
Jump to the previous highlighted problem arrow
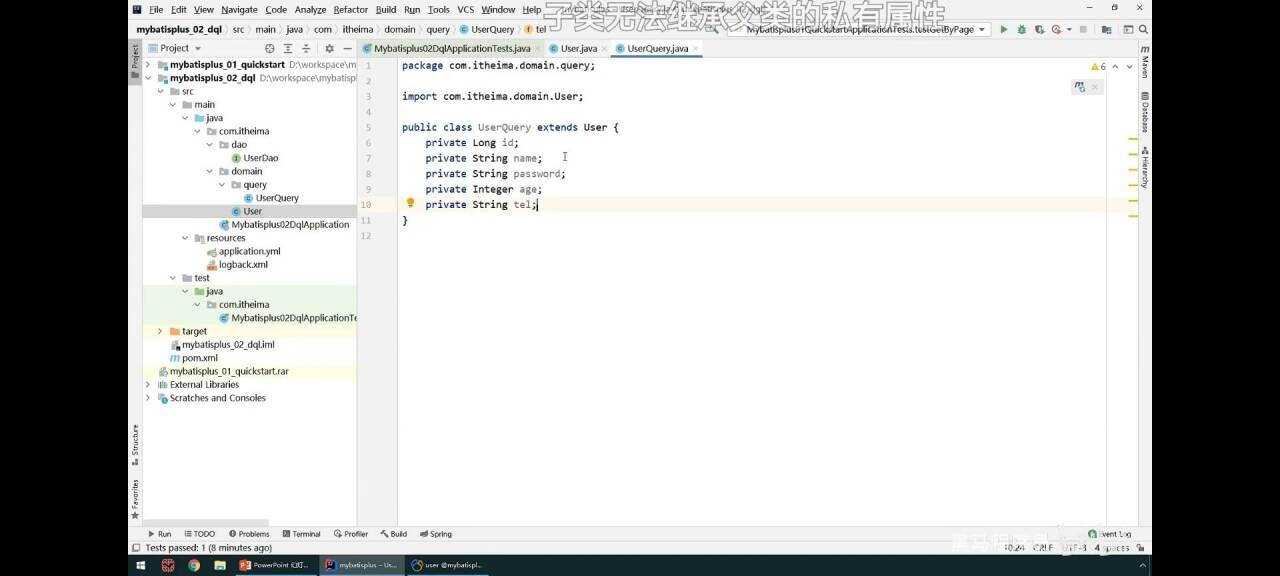[1116, 66]
